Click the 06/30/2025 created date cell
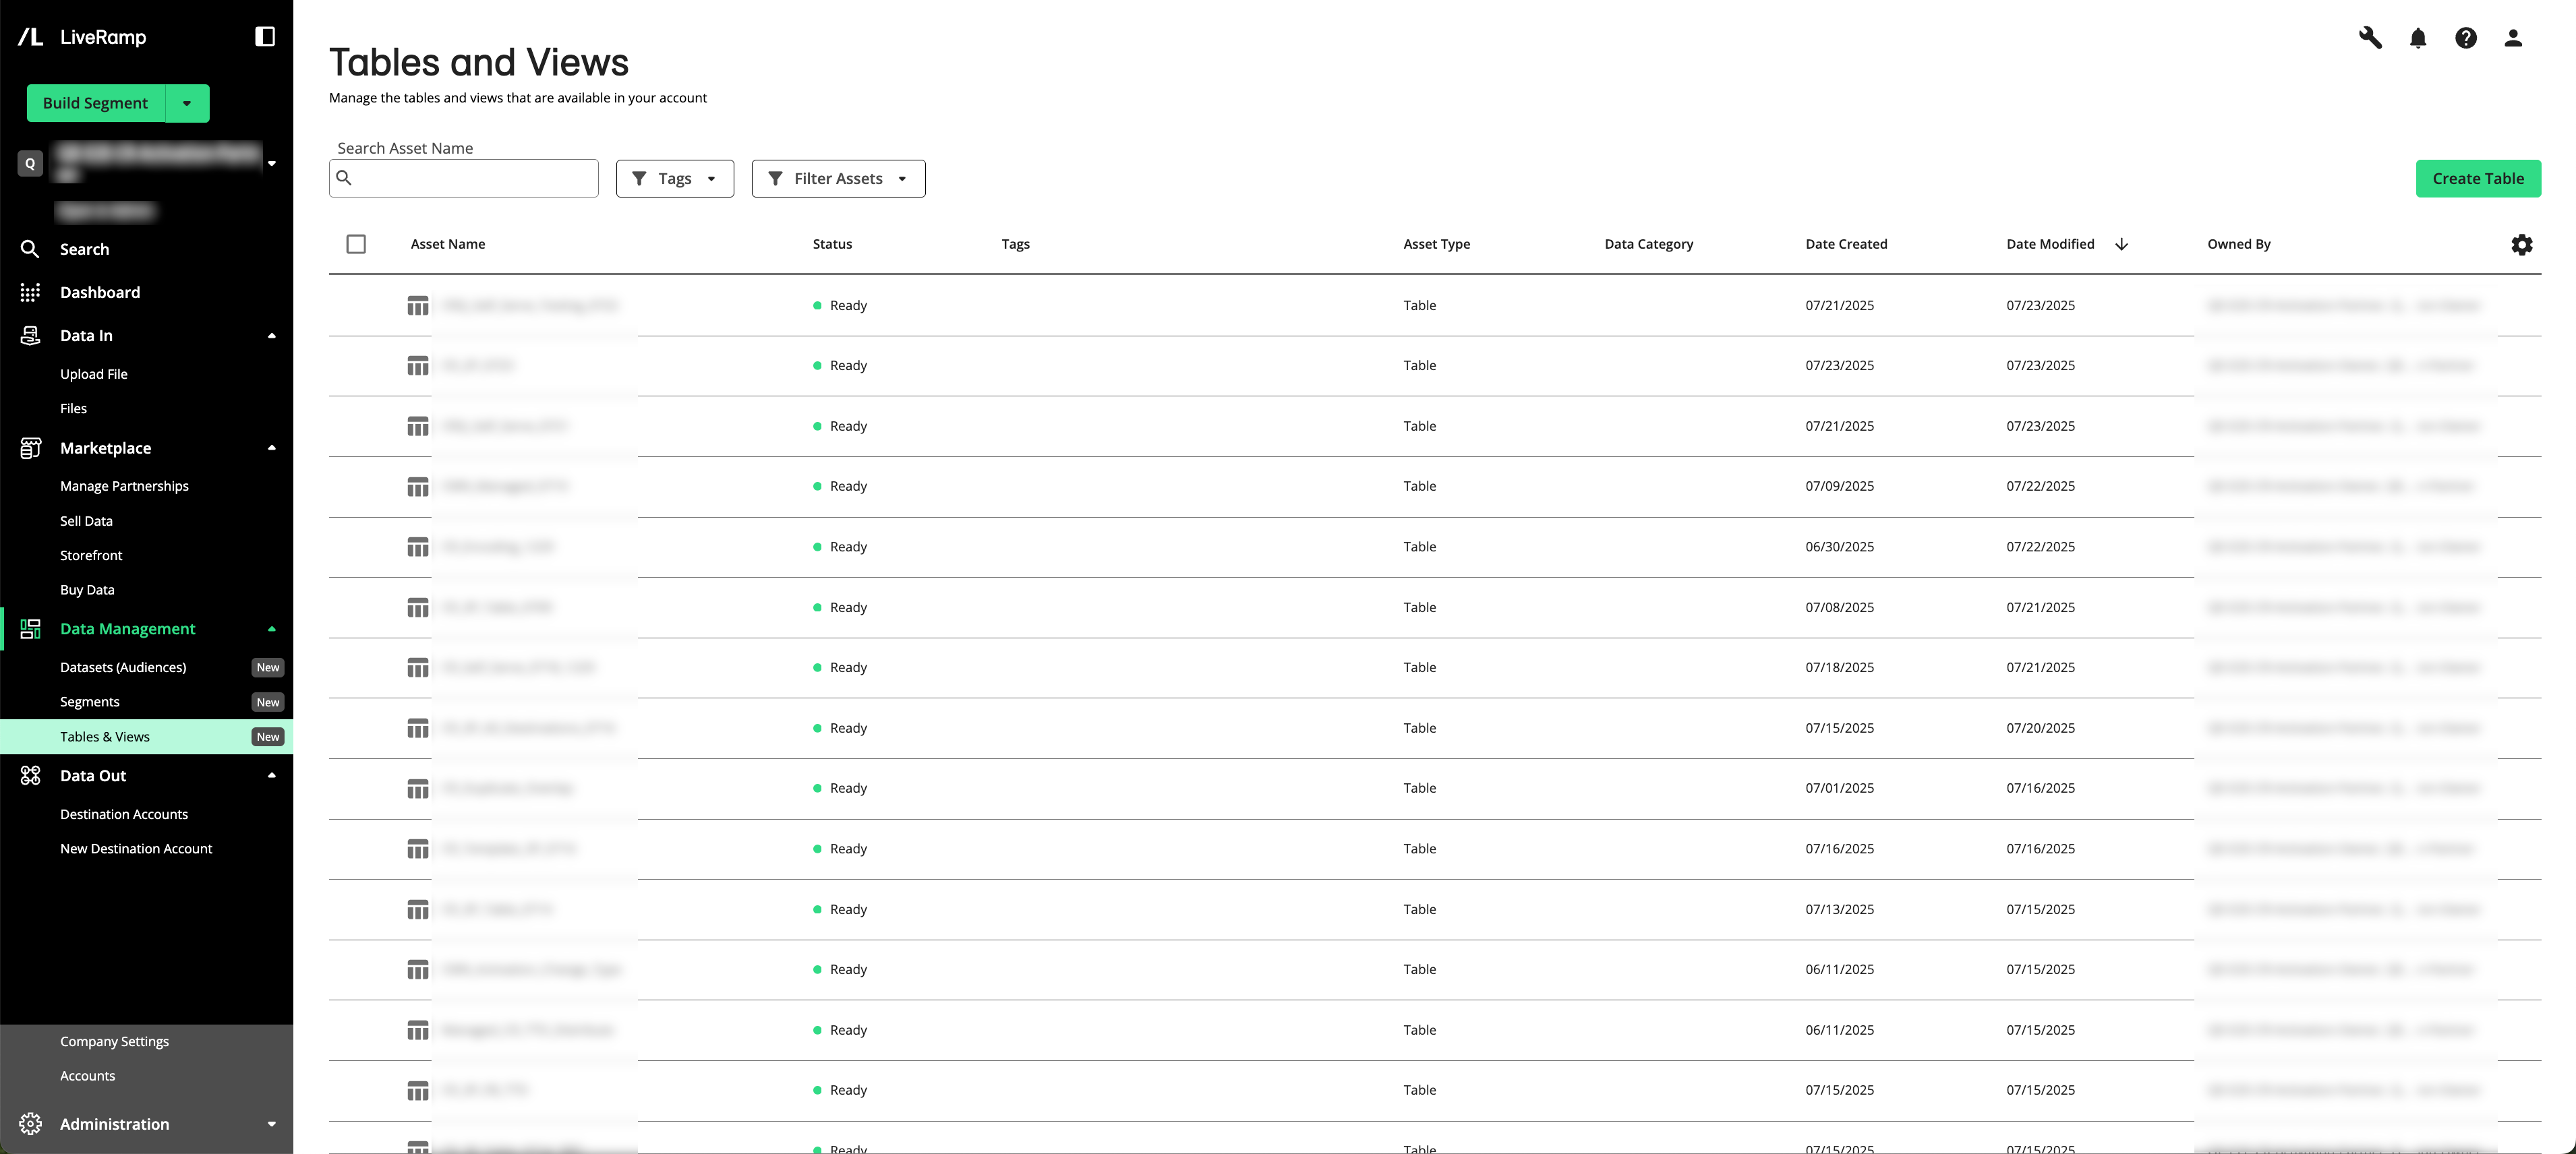 1839,547
